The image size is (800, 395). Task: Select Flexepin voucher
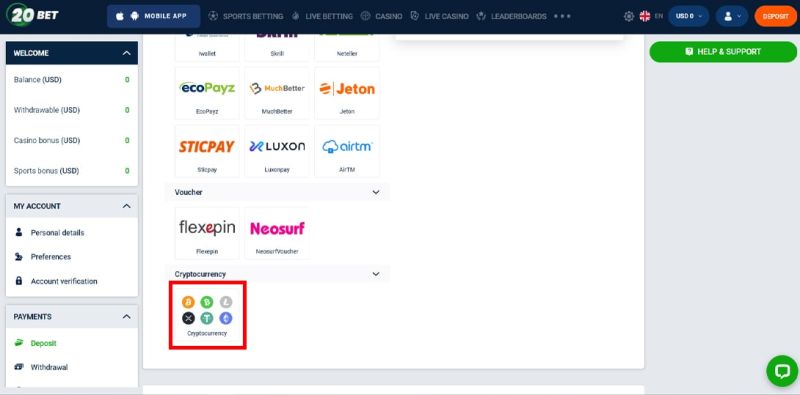click(x=207, y=233)
